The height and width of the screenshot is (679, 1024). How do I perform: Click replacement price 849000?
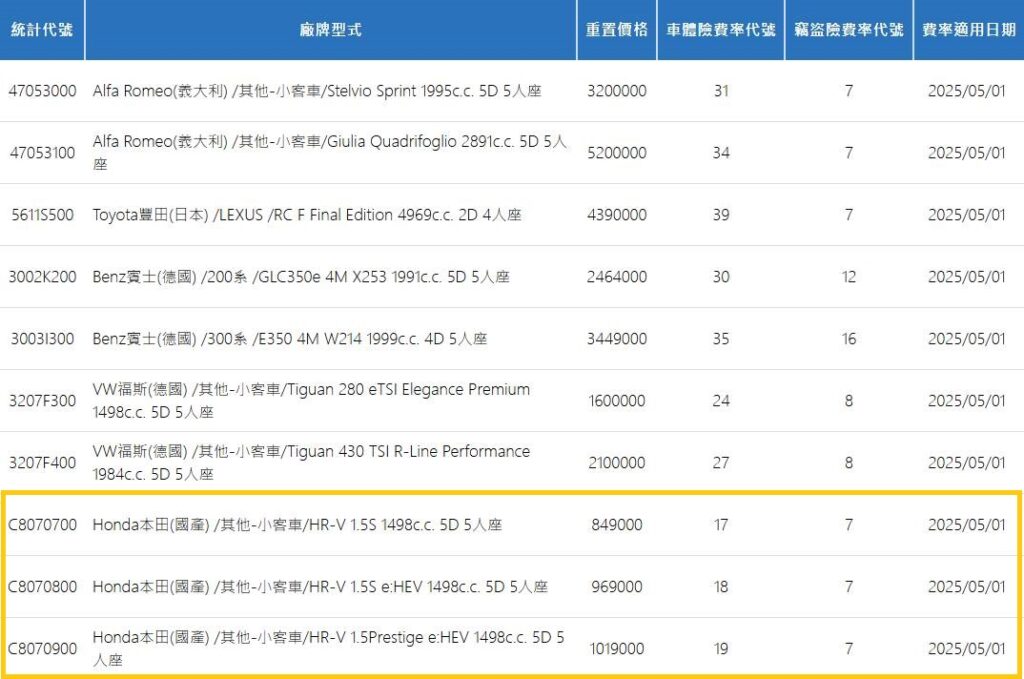(616, 525)
